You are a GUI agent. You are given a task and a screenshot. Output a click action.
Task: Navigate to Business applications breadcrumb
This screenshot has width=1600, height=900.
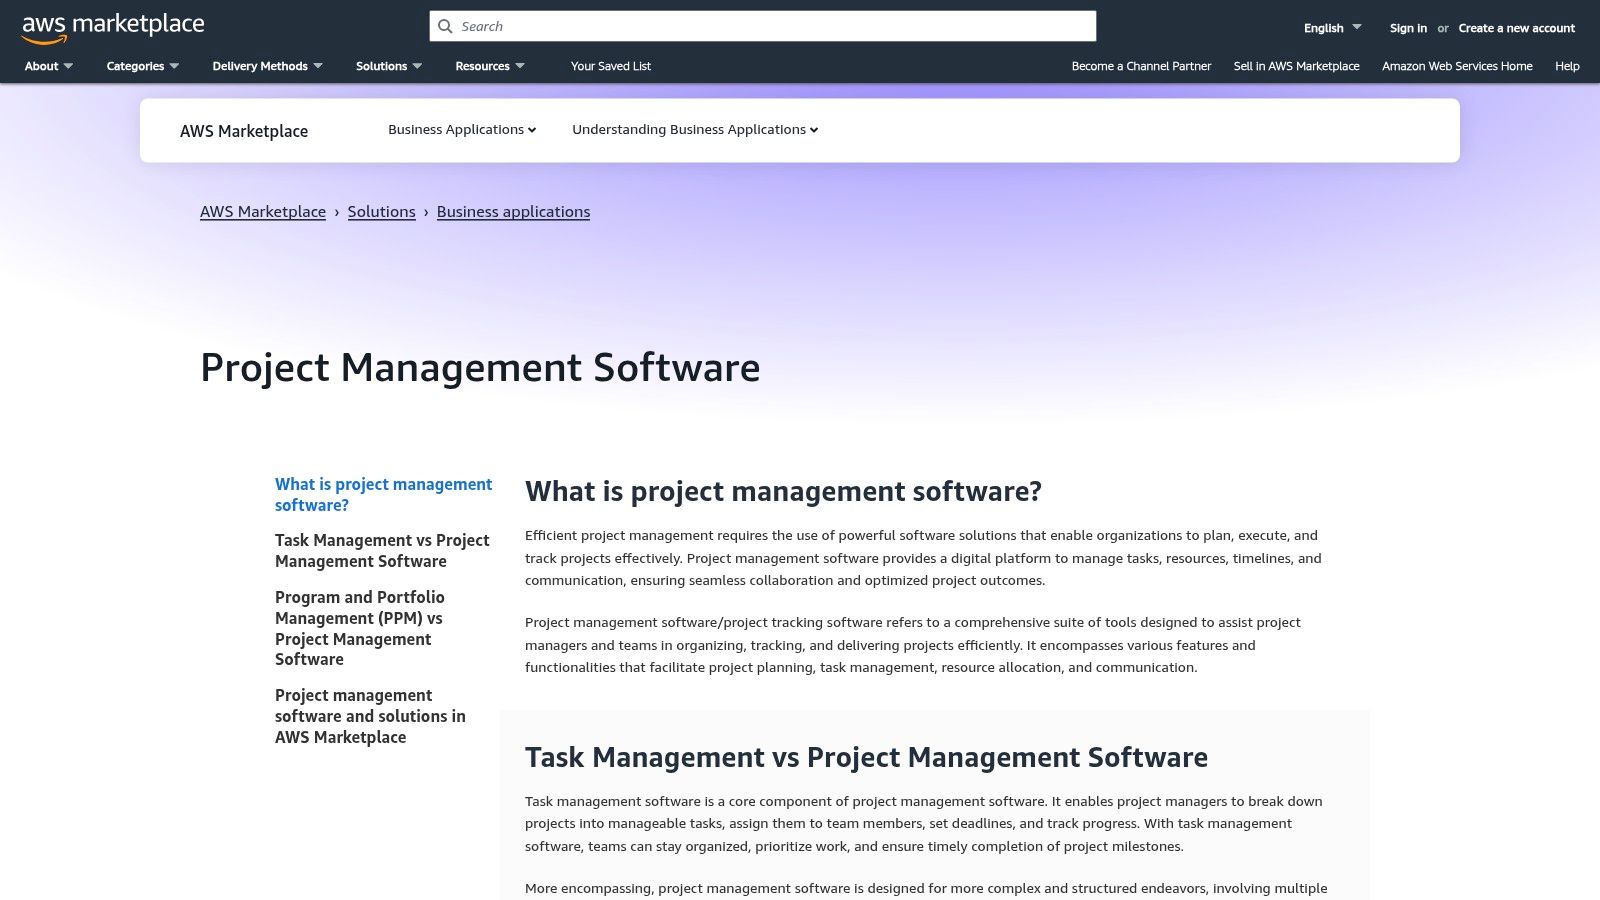[513, 211]
